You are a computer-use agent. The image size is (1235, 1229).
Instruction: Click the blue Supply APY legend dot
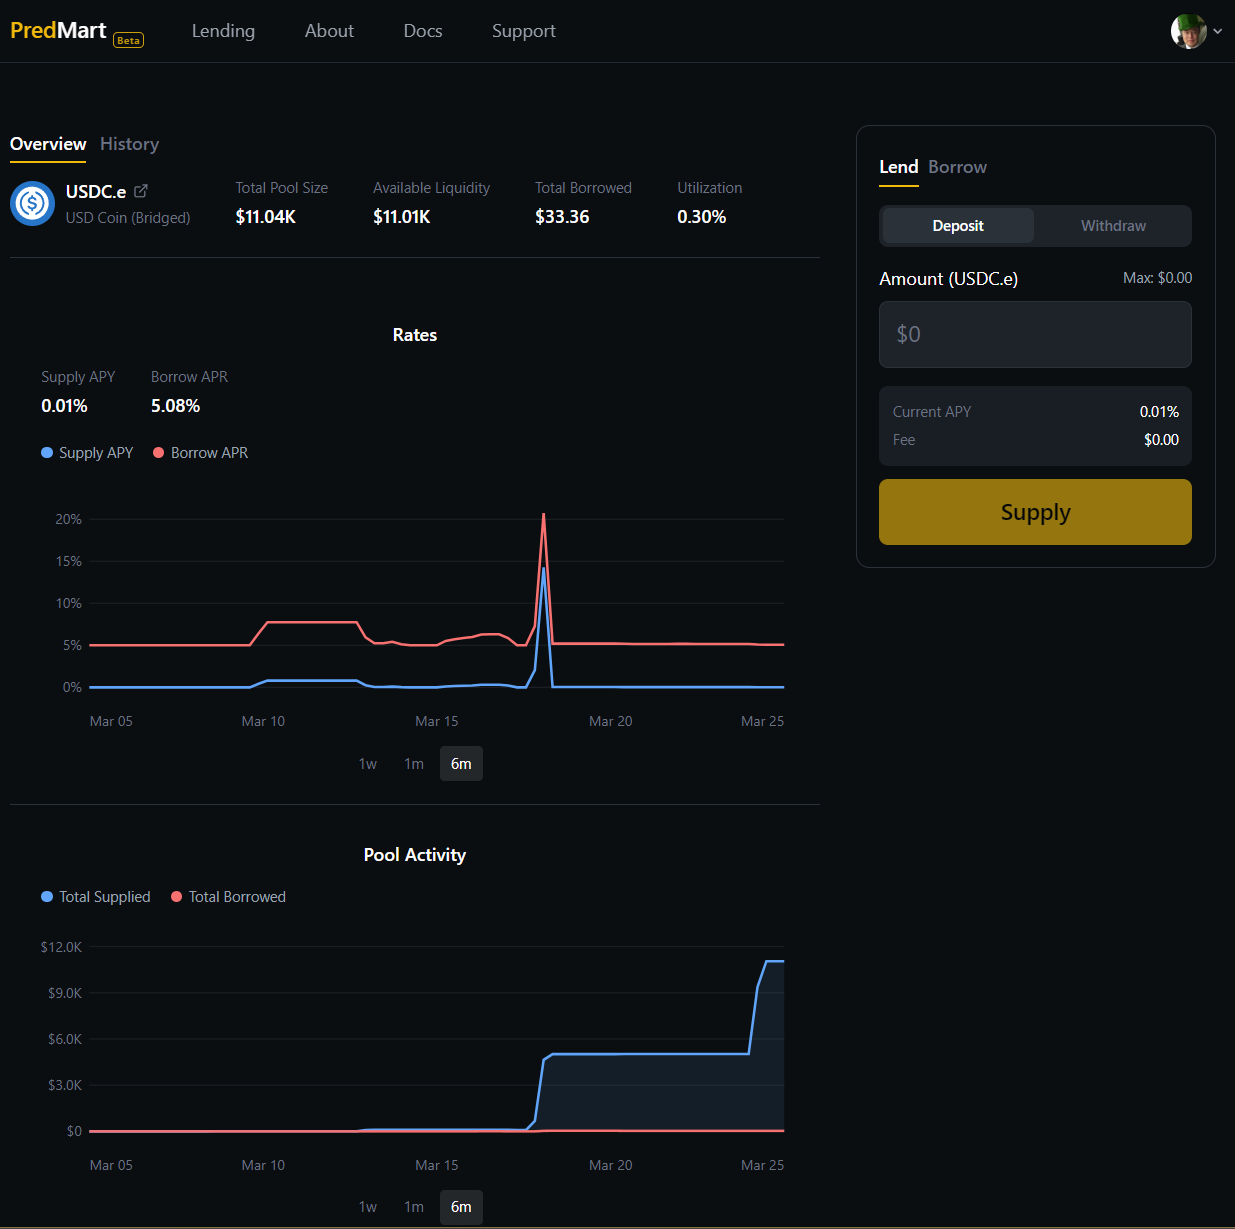tap(46, 452)
